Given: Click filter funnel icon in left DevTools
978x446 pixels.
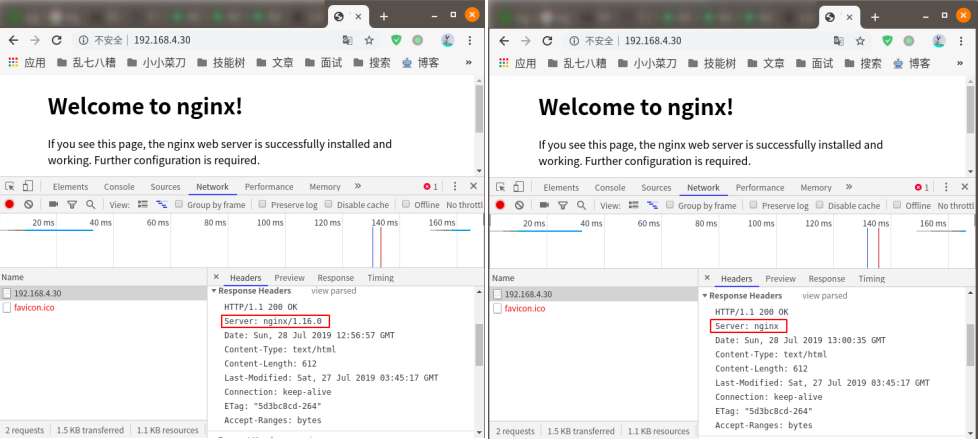Looking at the screenshot, I should pos(72,205).
